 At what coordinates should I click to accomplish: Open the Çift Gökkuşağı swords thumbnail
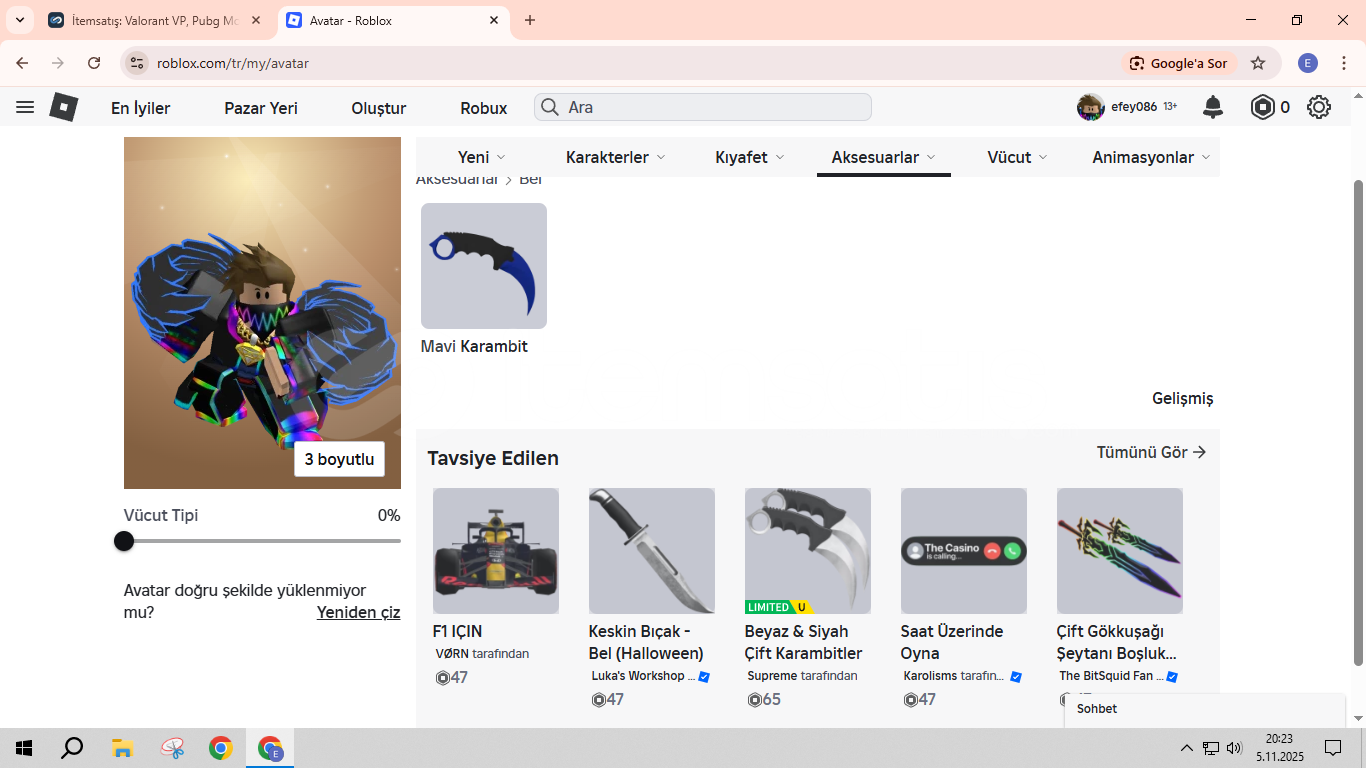click(1120, 551)
